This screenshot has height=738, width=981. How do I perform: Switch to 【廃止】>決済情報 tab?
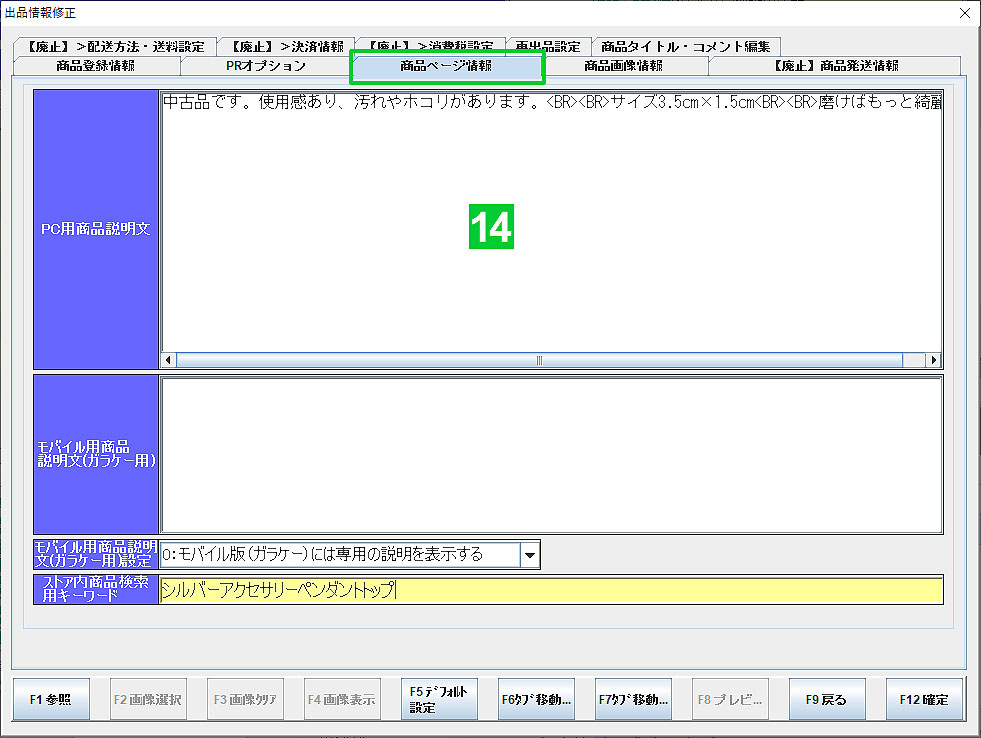coord(286,47)
